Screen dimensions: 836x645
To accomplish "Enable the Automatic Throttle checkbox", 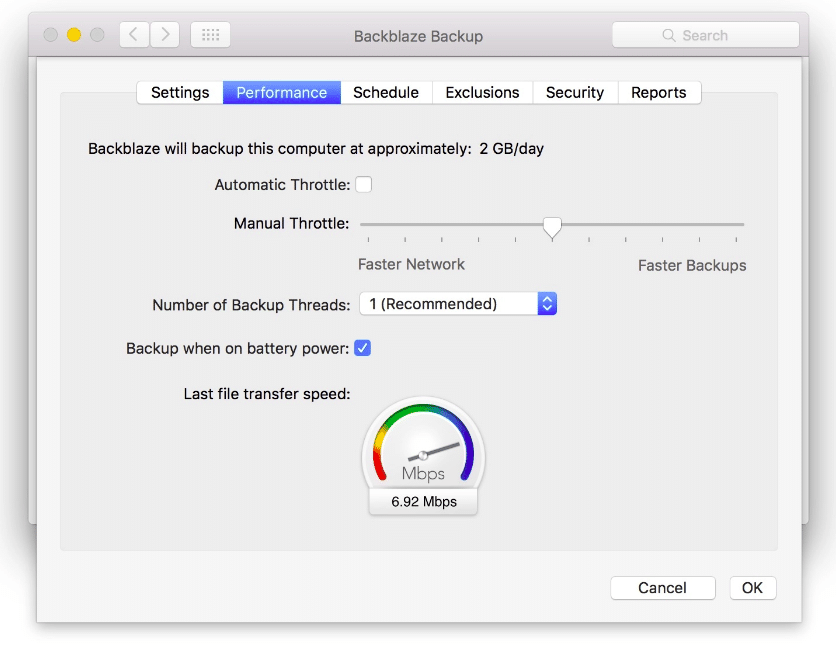I will pos(364,184).
